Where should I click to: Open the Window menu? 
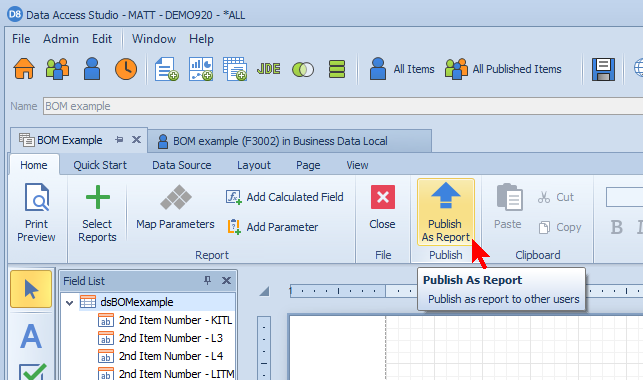point(154,39)
